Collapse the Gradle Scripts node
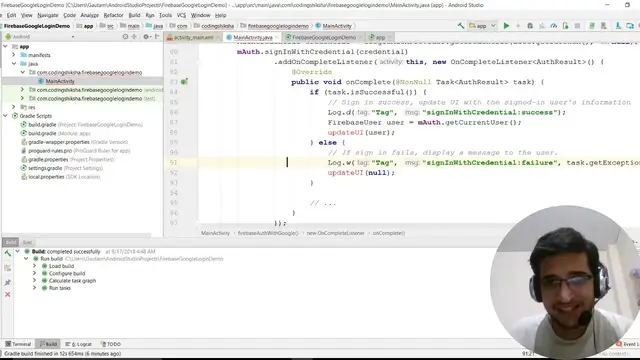640x360 pixels. pos(5,116)
